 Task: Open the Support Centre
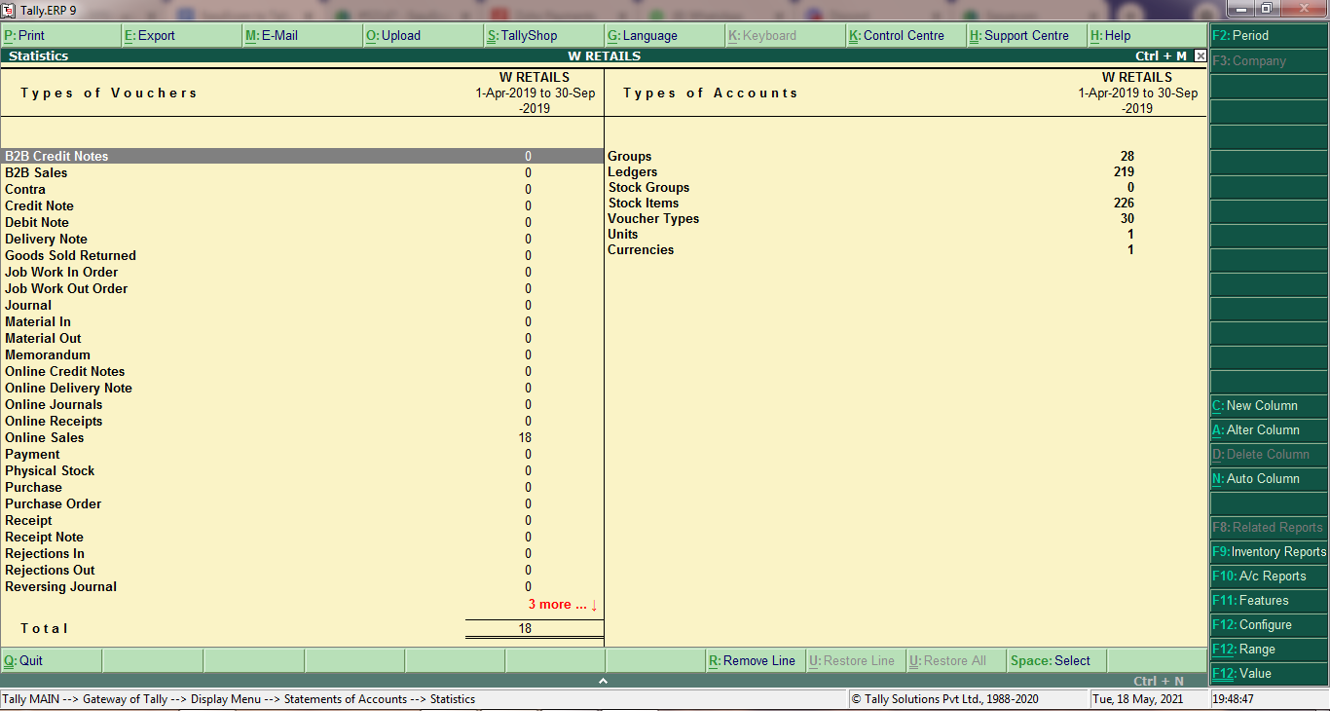(1027, 35)
